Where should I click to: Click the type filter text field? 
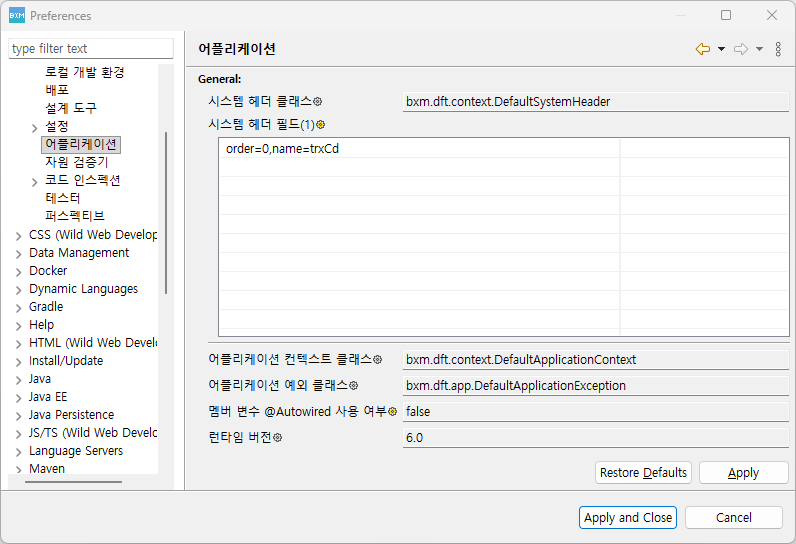pyautogui.click(x=91, y=49)
